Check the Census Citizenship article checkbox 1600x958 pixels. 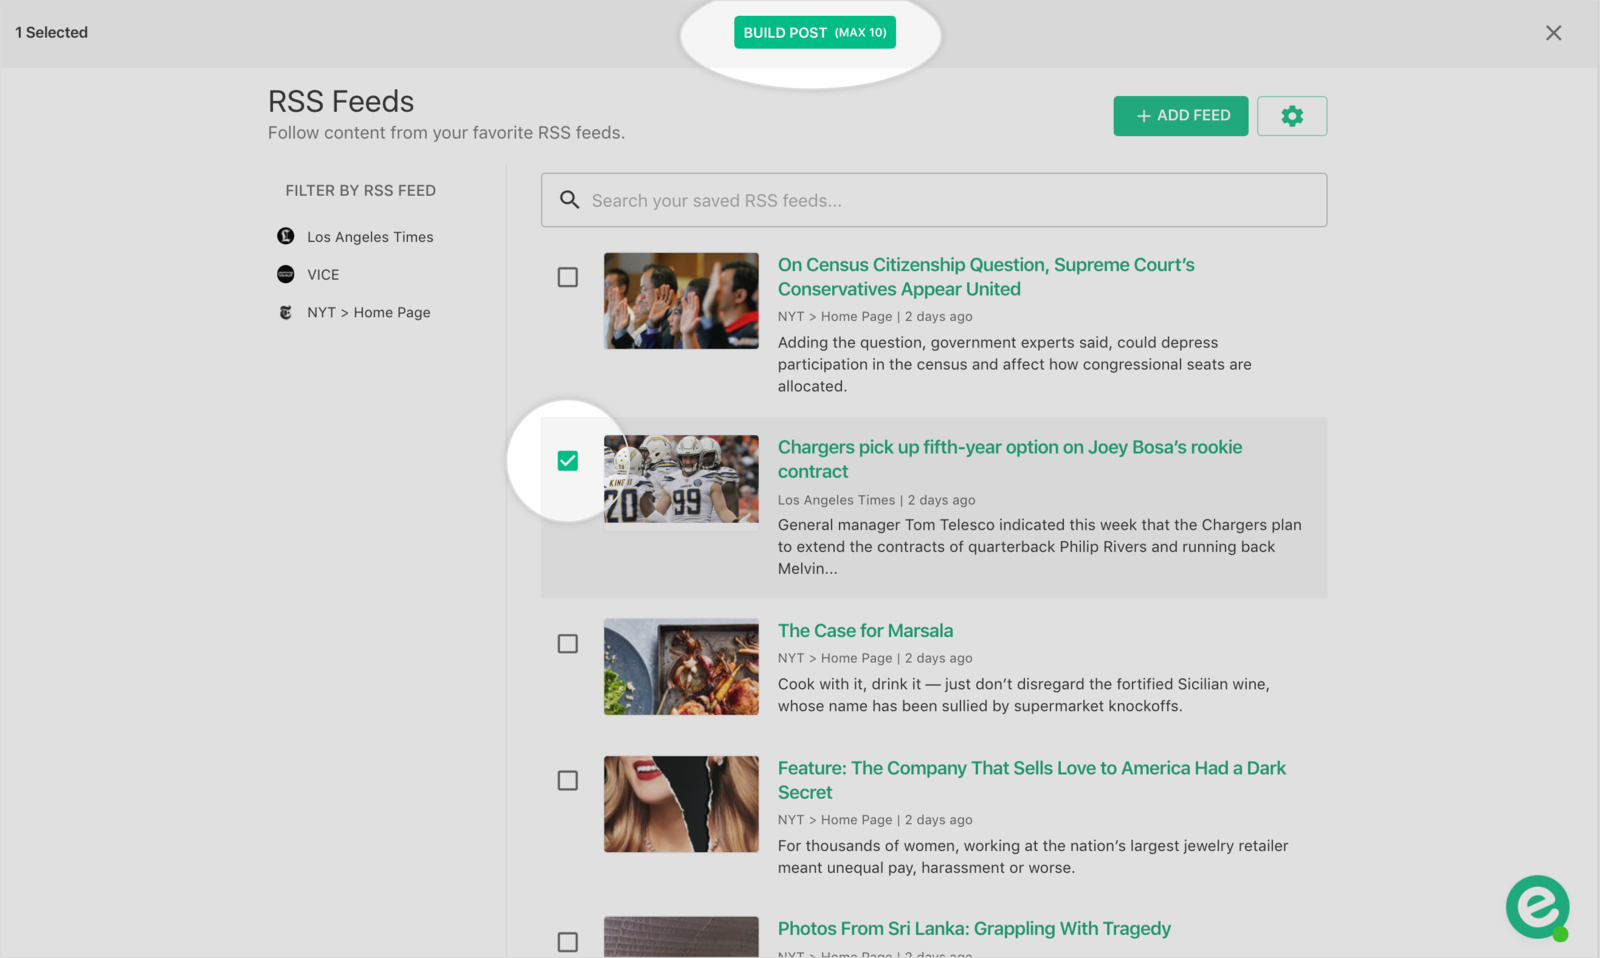[568, 277]
